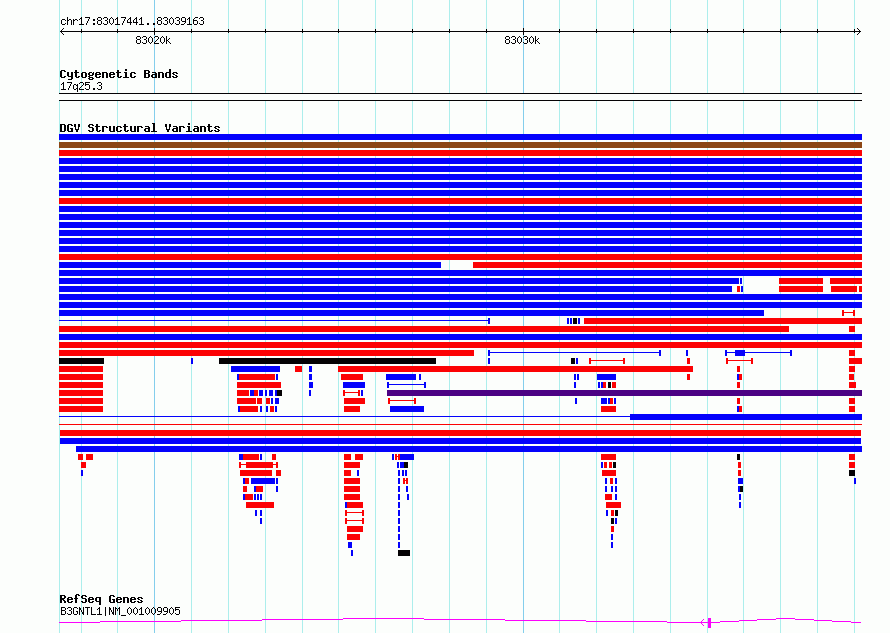Click the B3GNTL1|NM_001009905 gene label
Image resolution: width=890 pixels, height=633 pixels.
tap(120, 611)
